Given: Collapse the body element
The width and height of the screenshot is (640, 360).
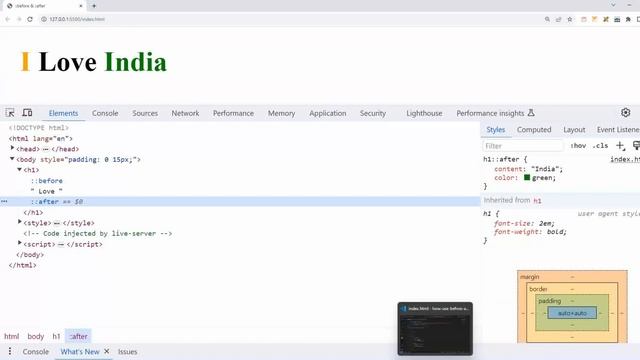Looking at the screenshot, I should (x=12, y=159).
